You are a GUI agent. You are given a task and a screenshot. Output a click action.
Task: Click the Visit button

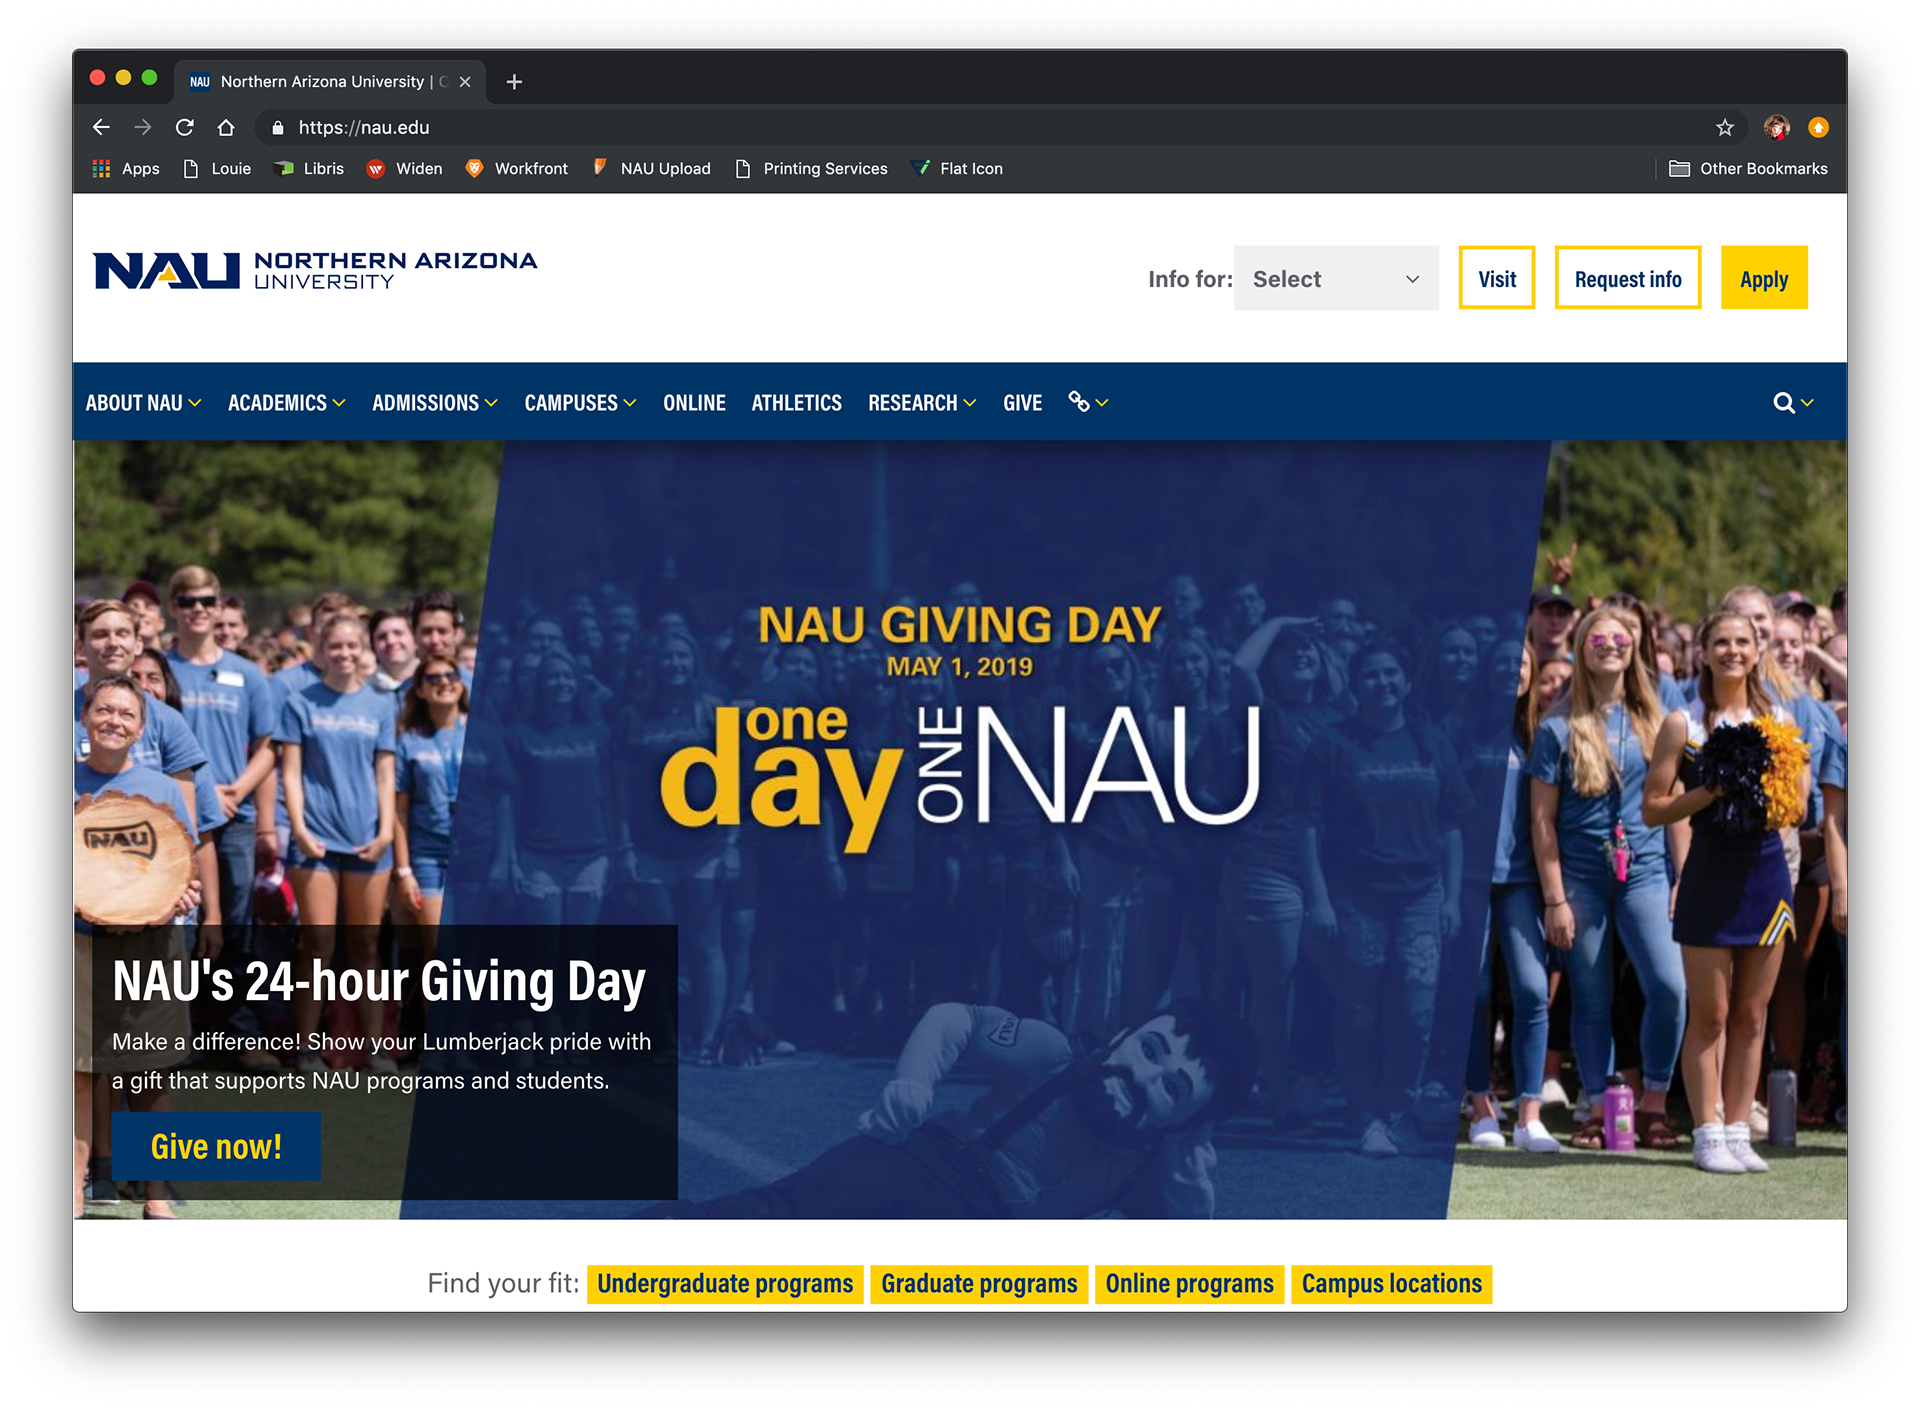[1497, 279]
